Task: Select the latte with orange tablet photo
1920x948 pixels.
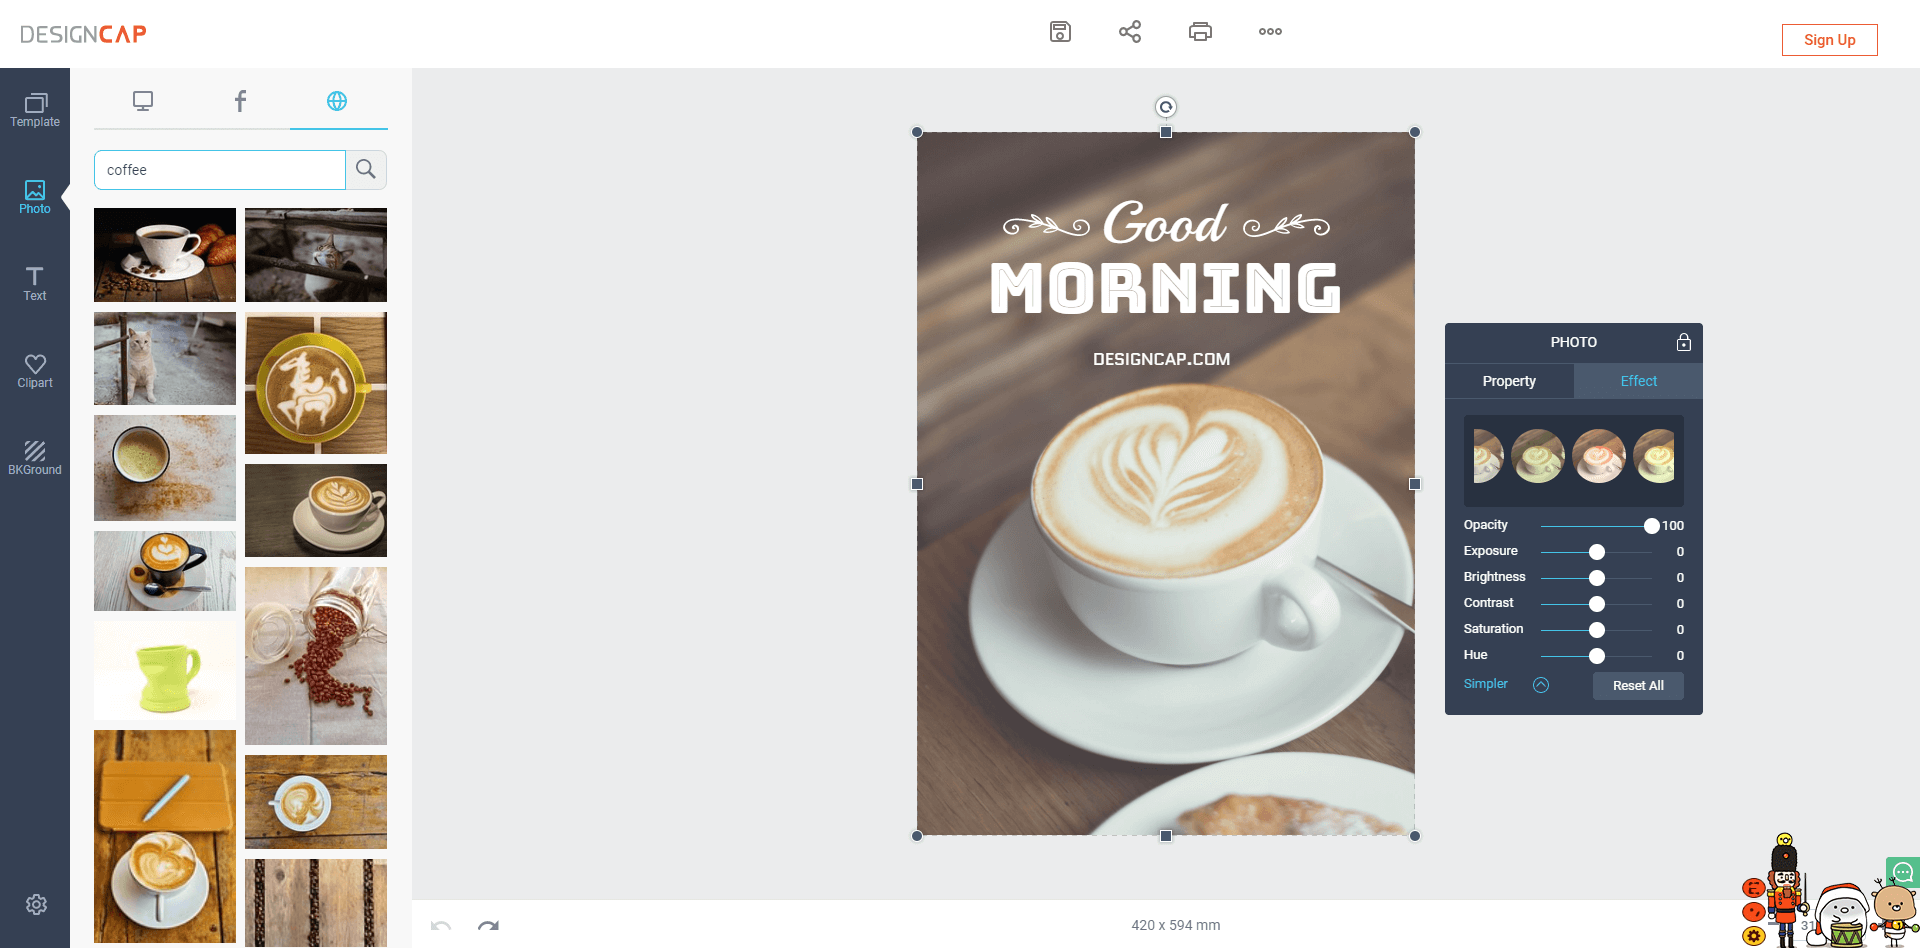Action: (165, 836)
